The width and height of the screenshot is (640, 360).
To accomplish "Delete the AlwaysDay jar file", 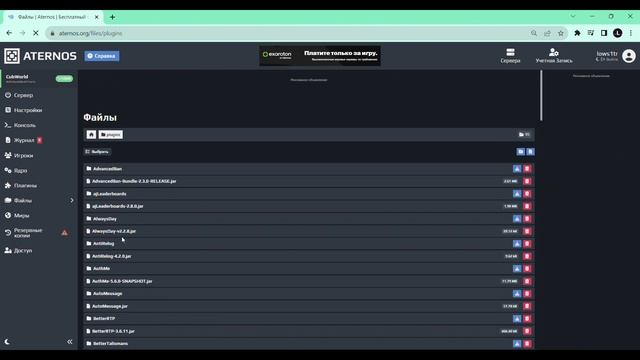I will coord(527,231).
